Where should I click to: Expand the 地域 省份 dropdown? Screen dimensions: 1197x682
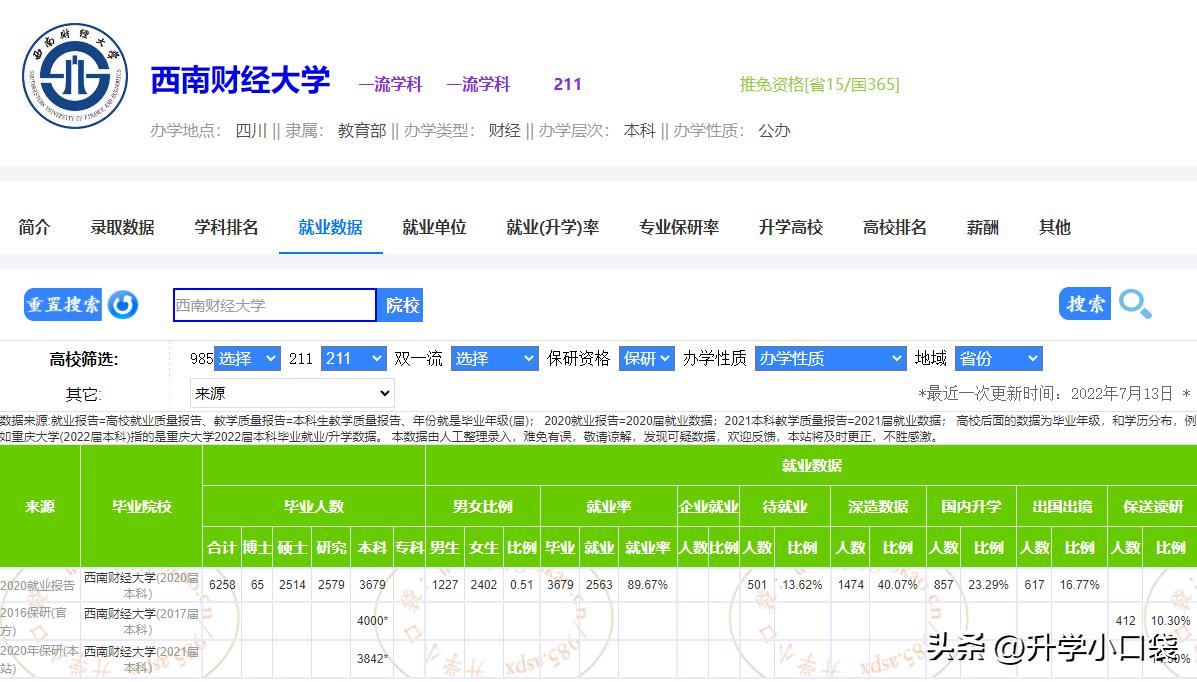pos(998,357)
